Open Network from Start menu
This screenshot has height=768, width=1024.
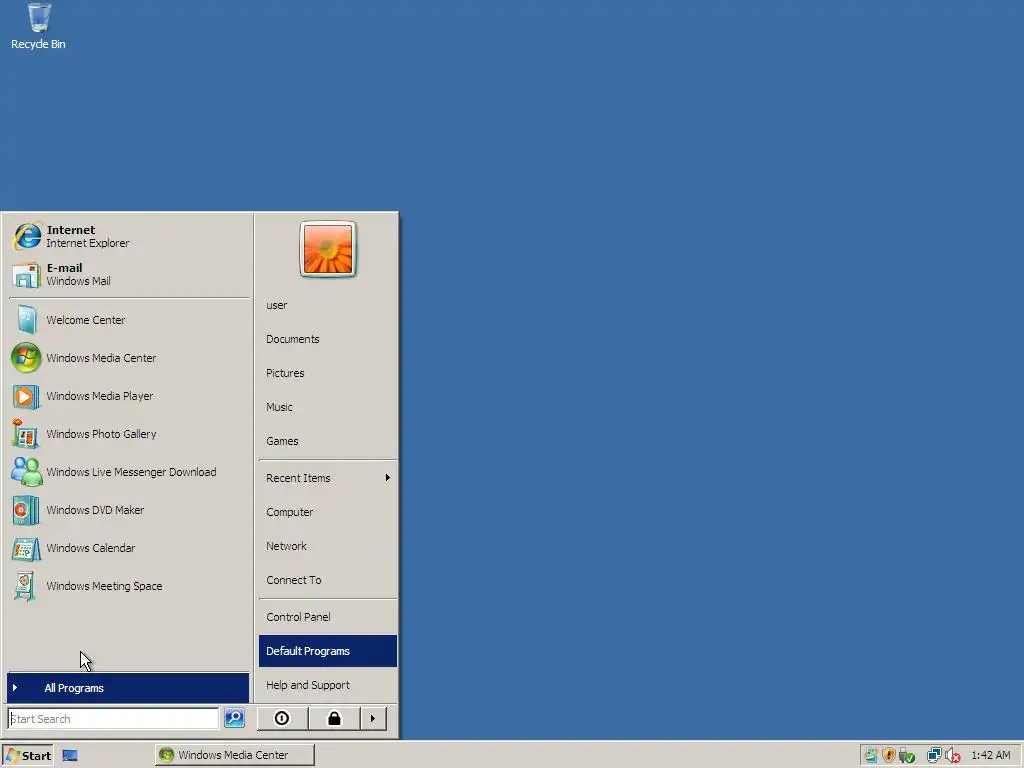coord(328,546)
